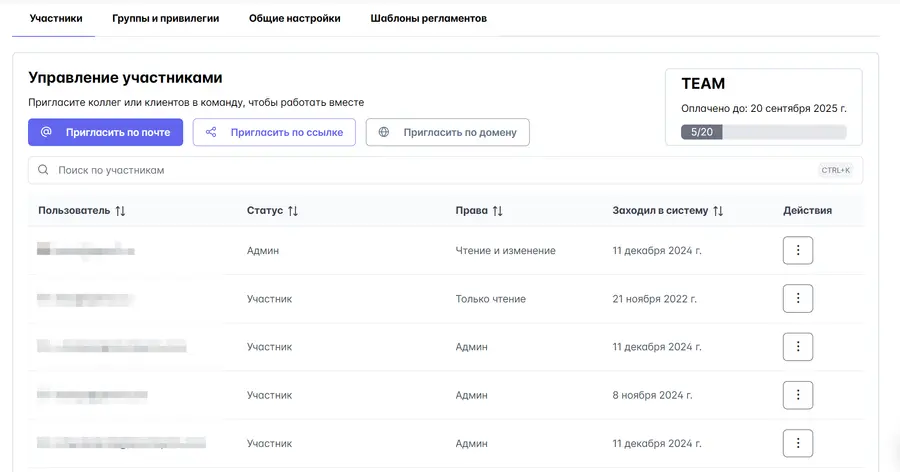
Task: Sort by Пользователь column arrows
Action: pyautogui.click(x=120, y=211)
